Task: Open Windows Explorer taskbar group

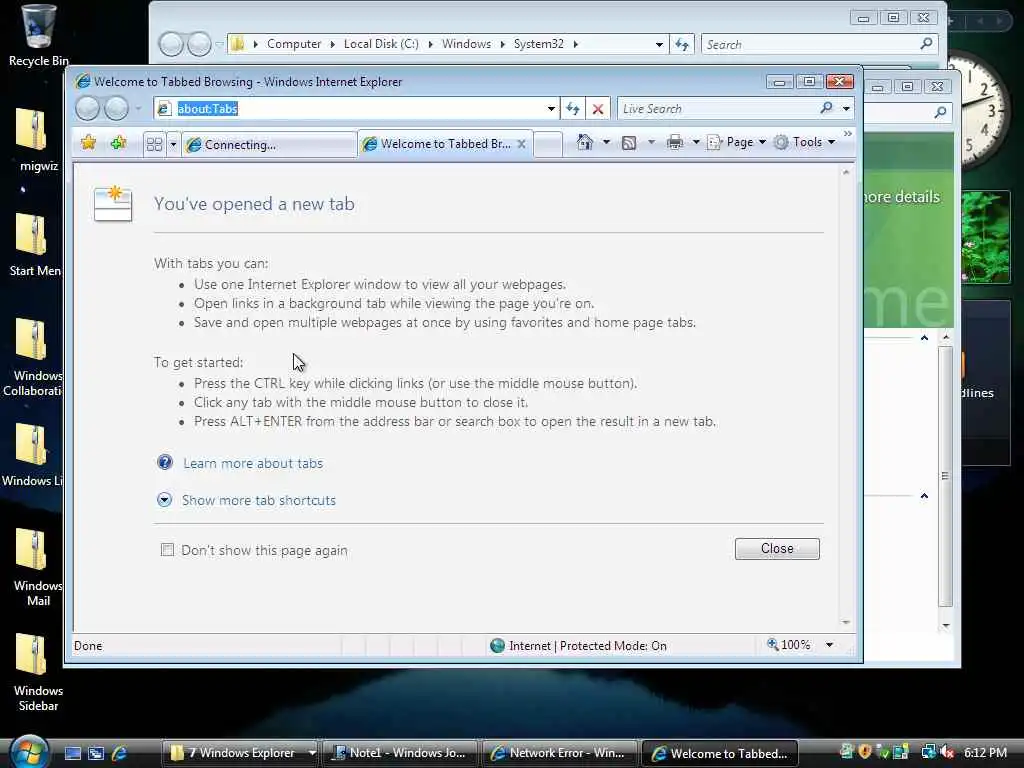Action: pos(240,753)
